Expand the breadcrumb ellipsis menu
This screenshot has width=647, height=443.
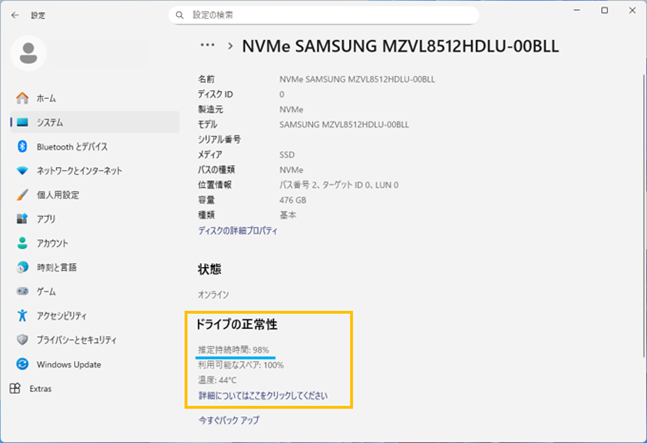207,45
